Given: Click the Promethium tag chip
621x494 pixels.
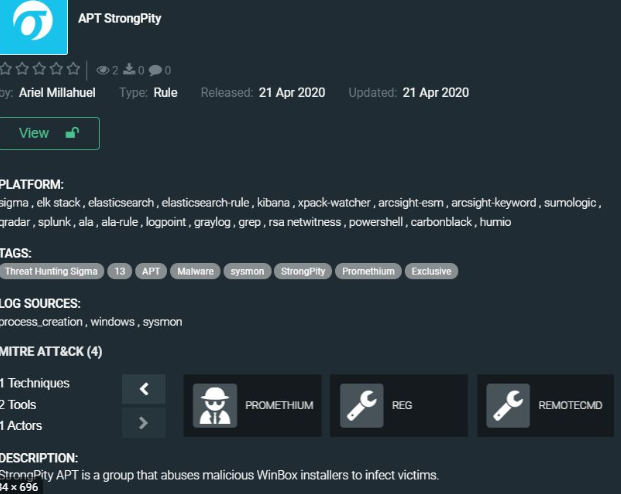Looking at the screenshot, I should point(369,271).
